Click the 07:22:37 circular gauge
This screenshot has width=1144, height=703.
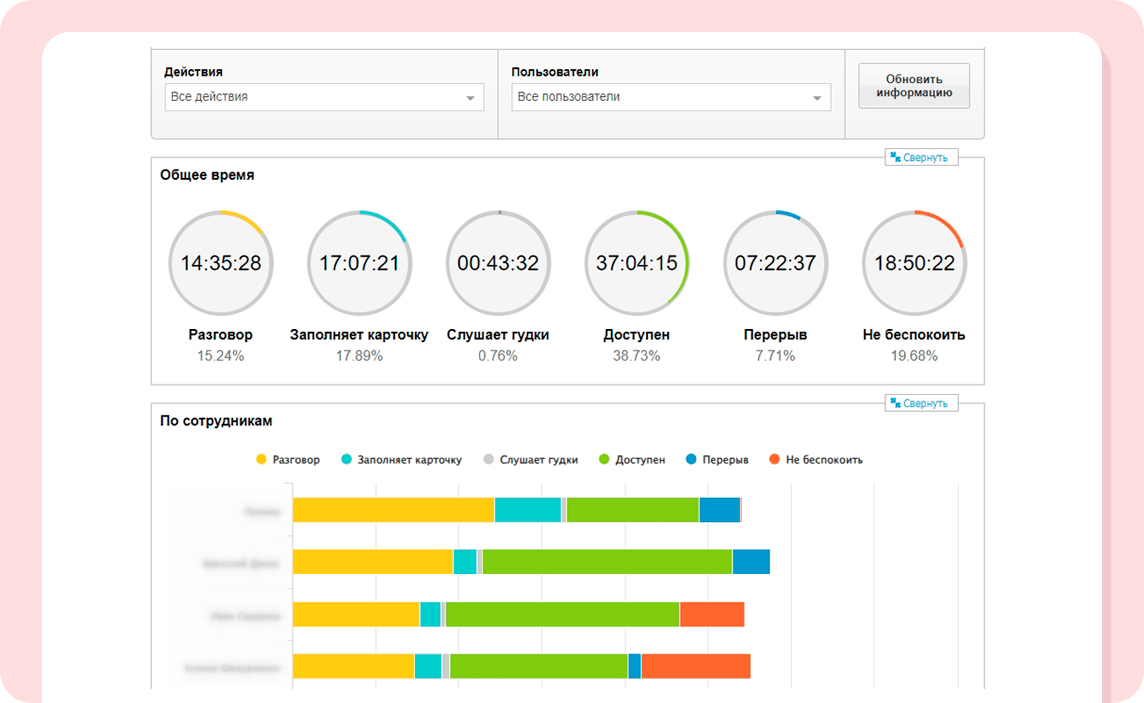click(776, 263)
